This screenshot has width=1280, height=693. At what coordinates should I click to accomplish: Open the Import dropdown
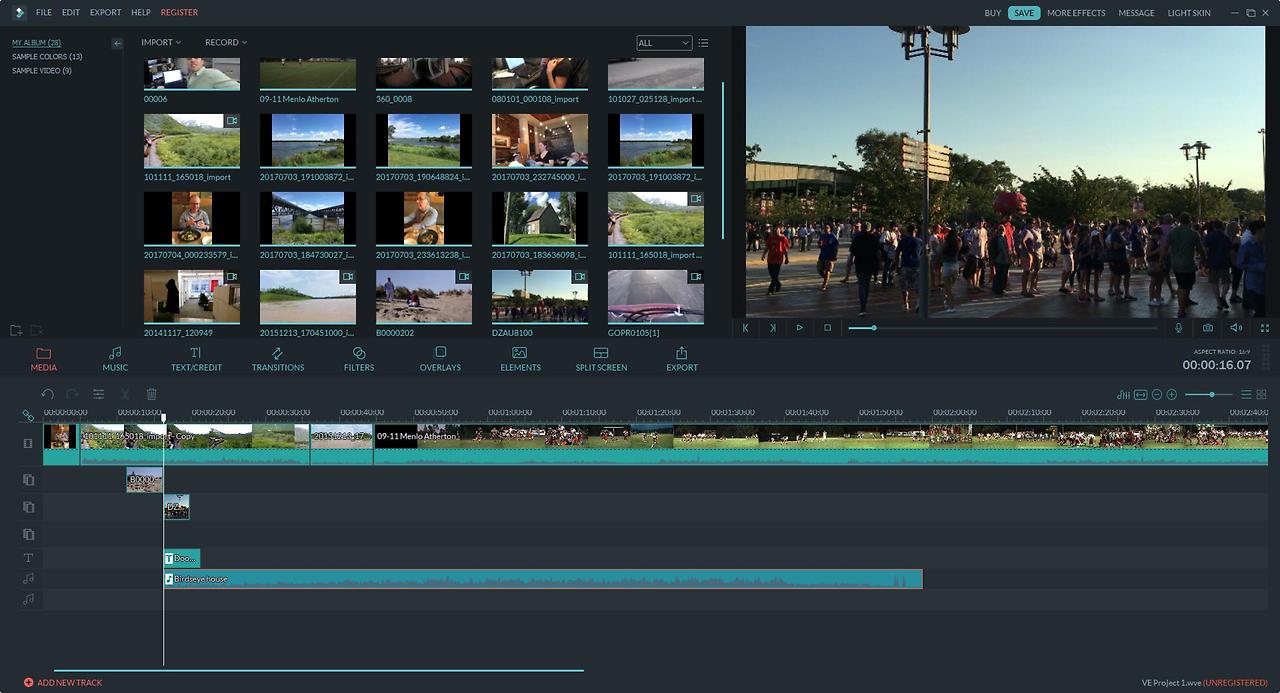161,42
